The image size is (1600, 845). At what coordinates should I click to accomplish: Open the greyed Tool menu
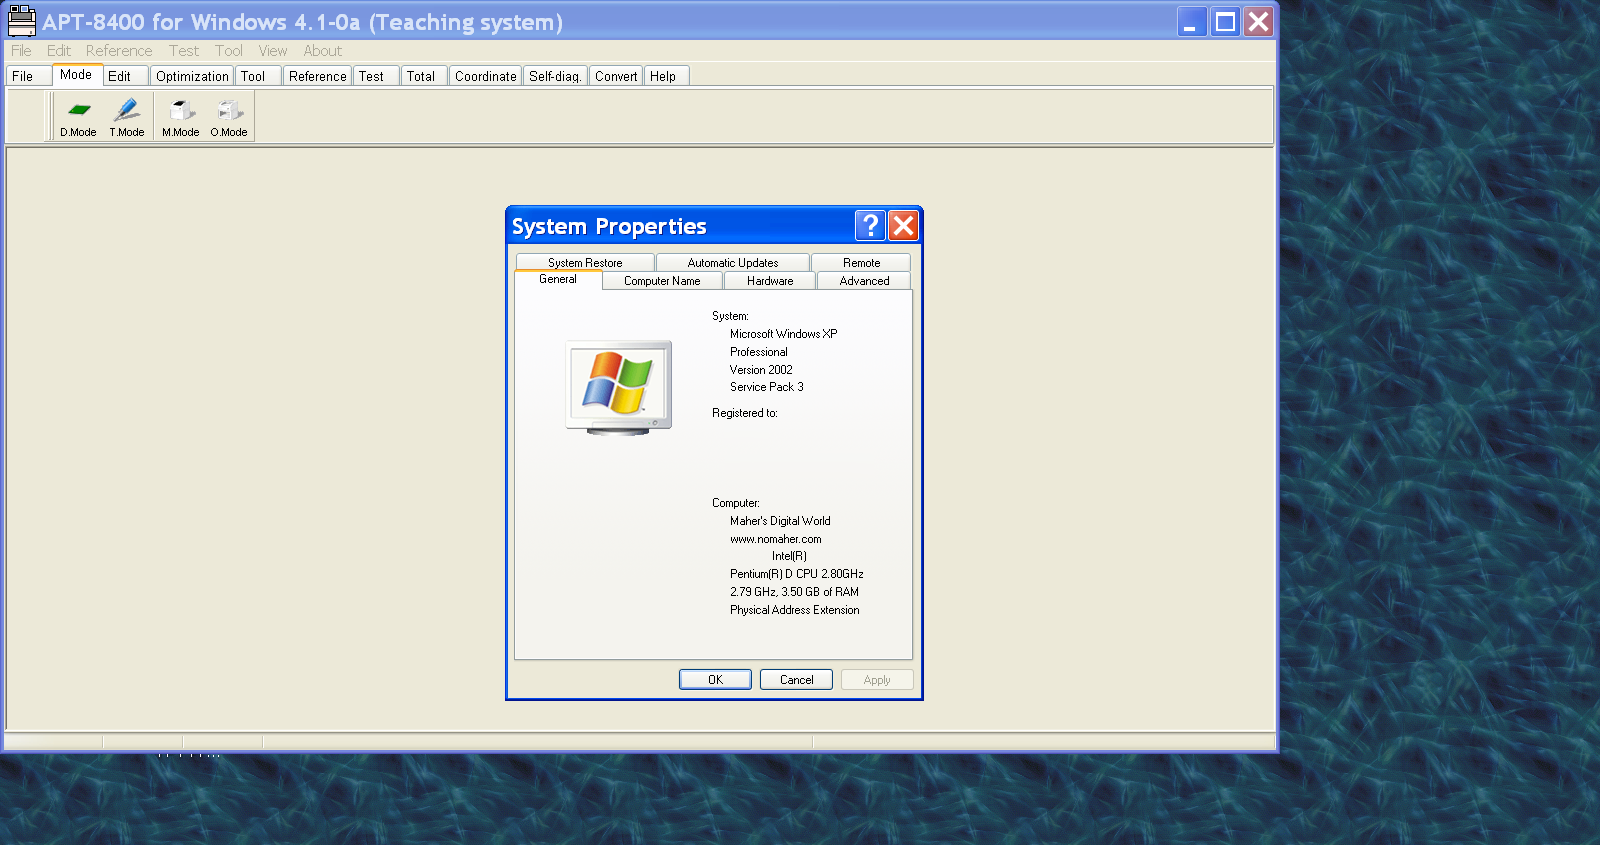[x=229, y=51]
